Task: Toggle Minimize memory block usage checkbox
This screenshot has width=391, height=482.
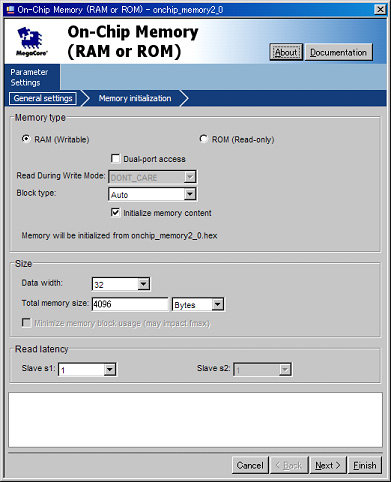Action: pyautogui.click(x=26, y=323)
